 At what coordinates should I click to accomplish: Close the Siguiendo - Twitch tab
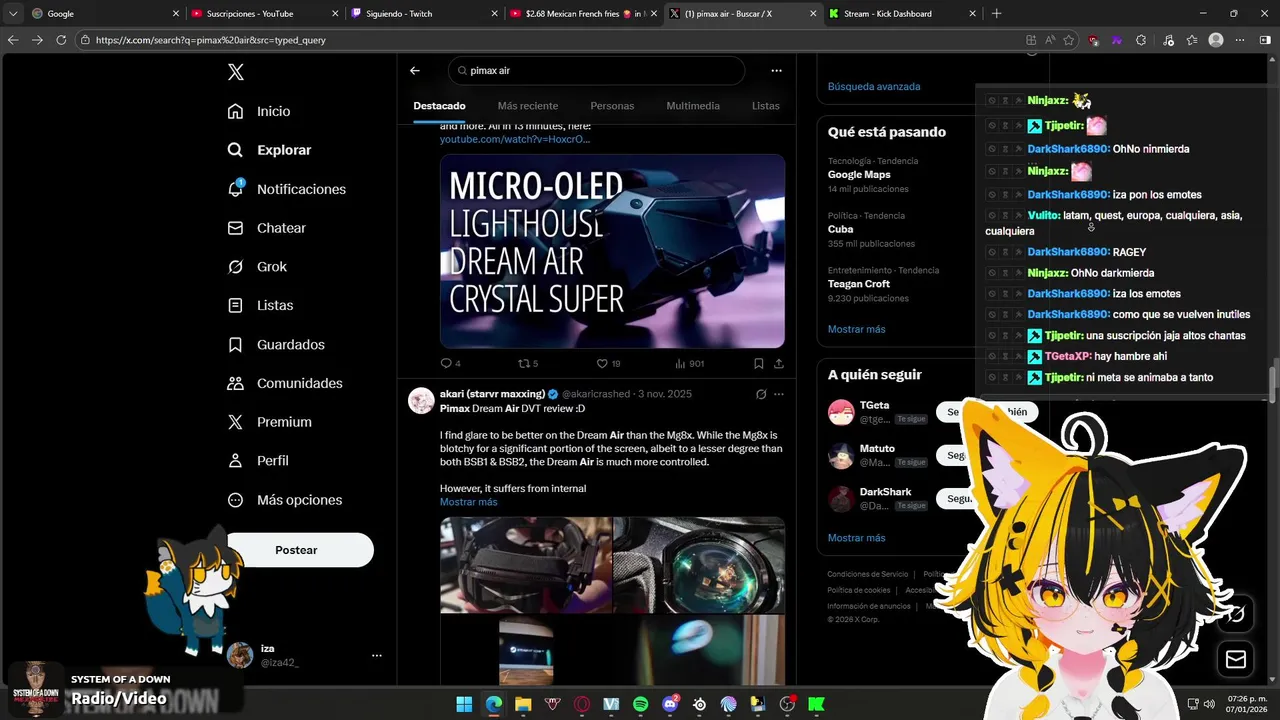[494, 14]
